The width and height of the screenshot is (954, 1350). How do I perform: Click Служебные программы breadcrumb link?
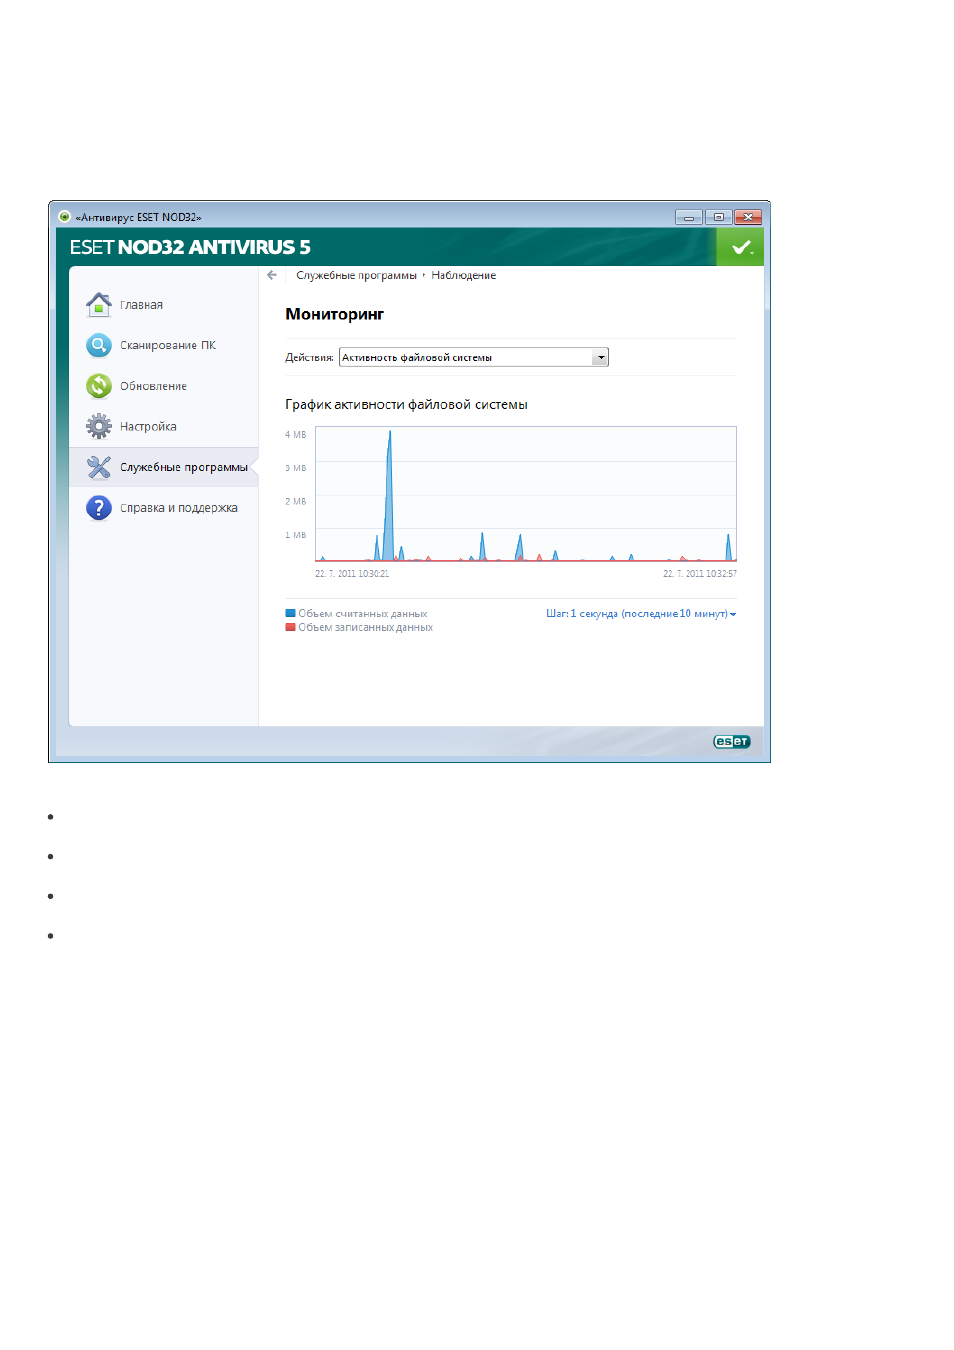click(x=356, y=275)
